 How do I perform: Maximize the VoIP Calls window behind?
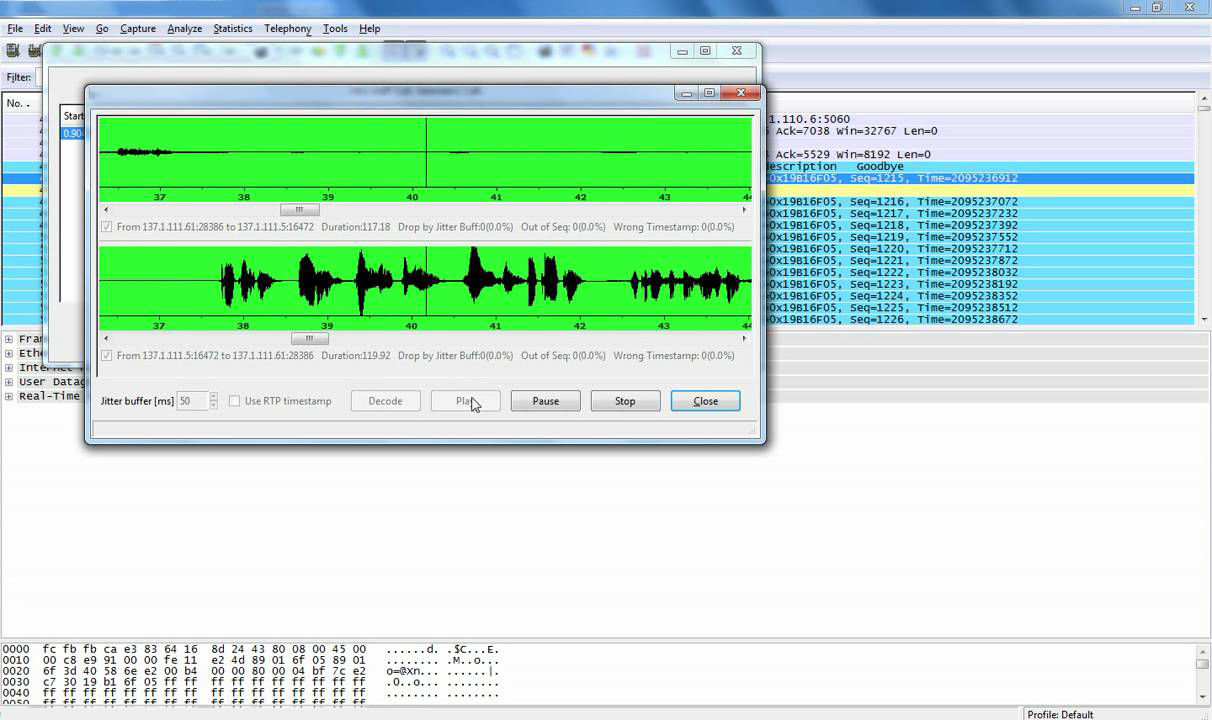705,51
